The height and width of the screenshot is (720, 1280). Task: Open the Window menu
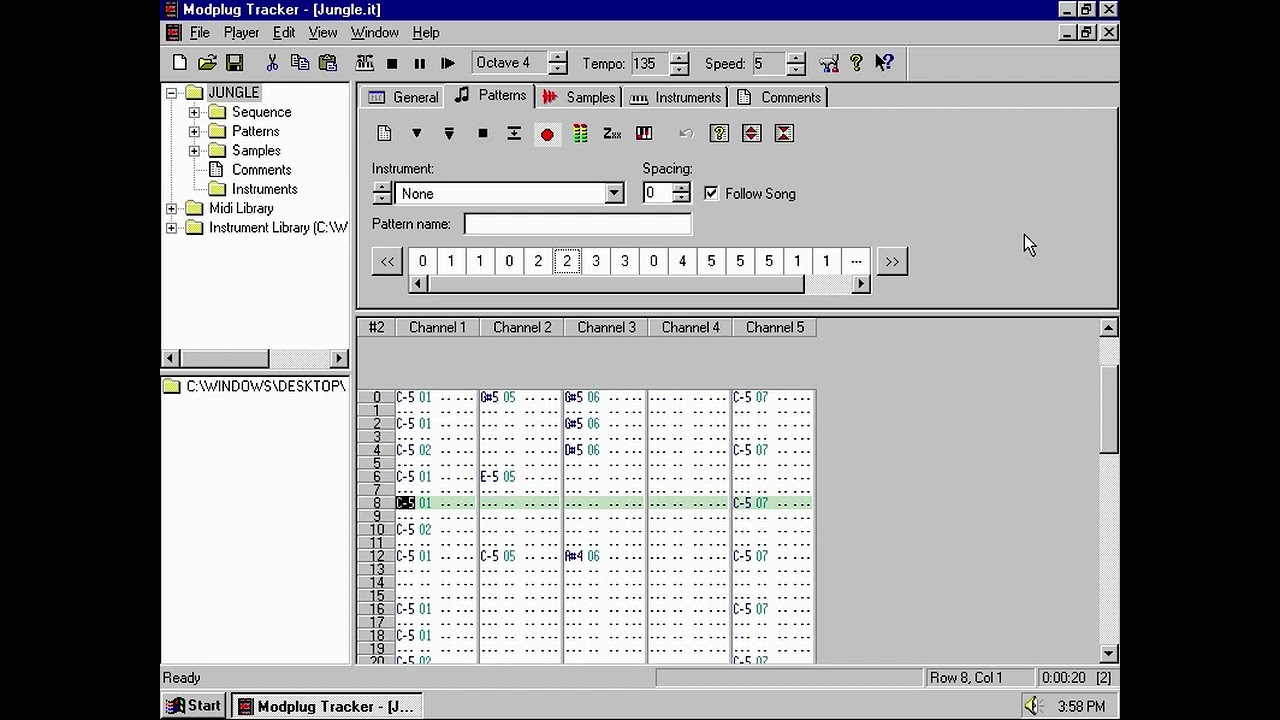[375, 32]
